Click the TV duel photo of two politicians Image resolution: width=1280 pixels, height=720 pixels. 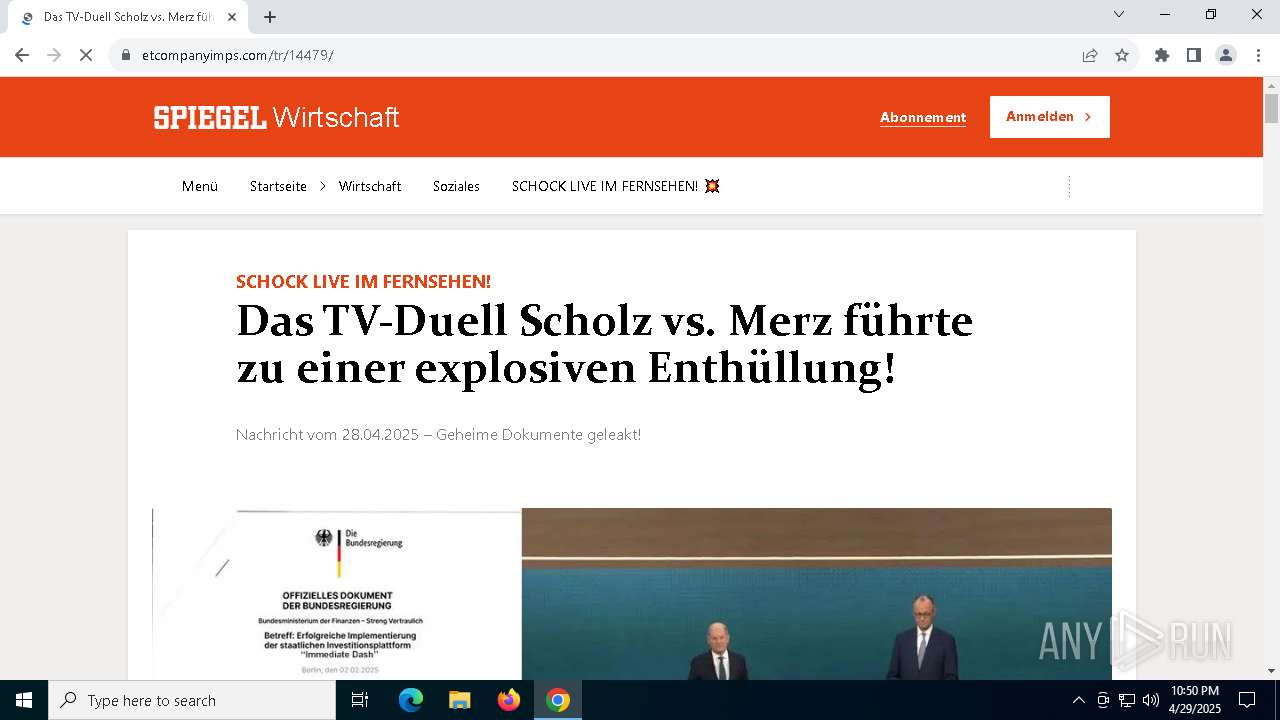tap(817, 594)
